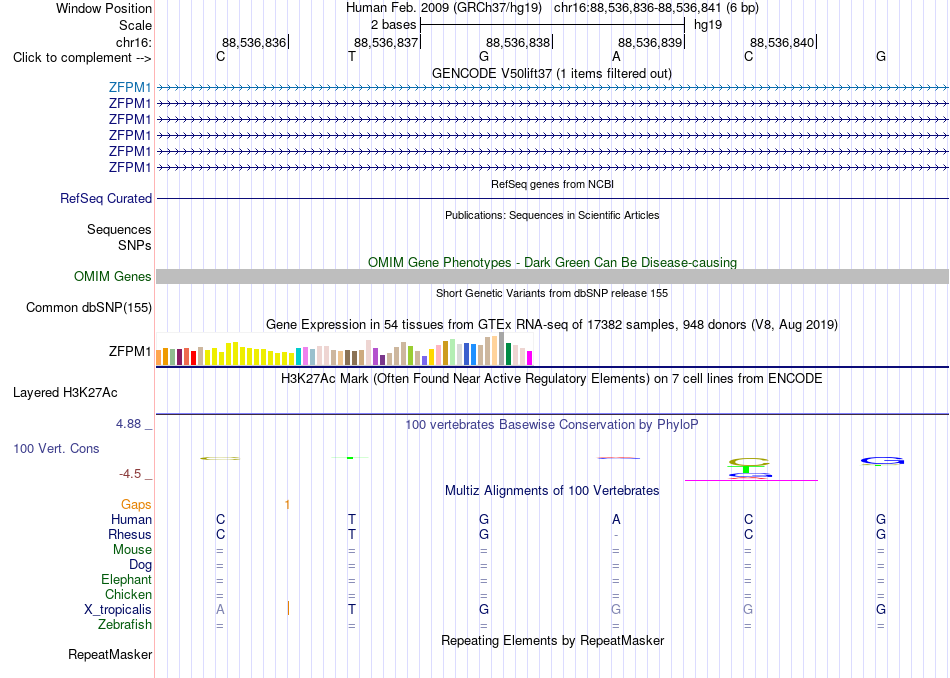950x678 pixels.
Task: Click the SNPs track label
Action: [135, 245]
